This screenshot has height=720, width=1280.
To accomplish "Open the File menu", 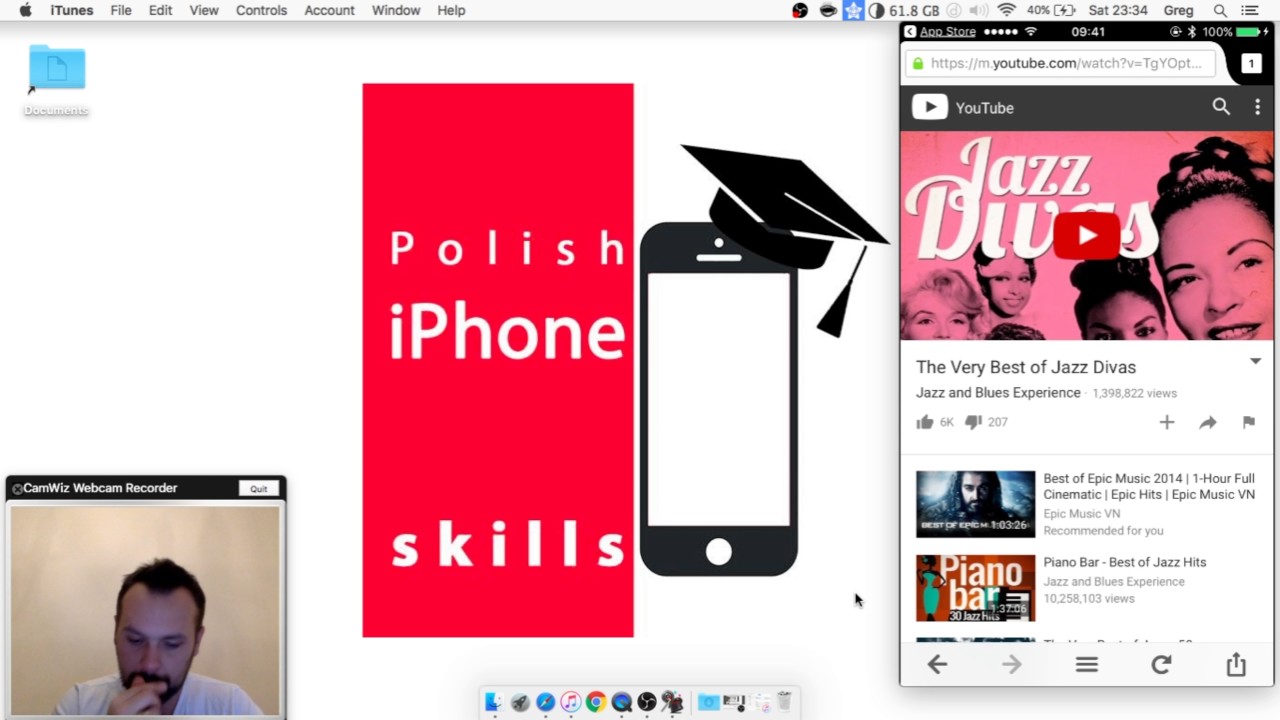I will 121,10.
